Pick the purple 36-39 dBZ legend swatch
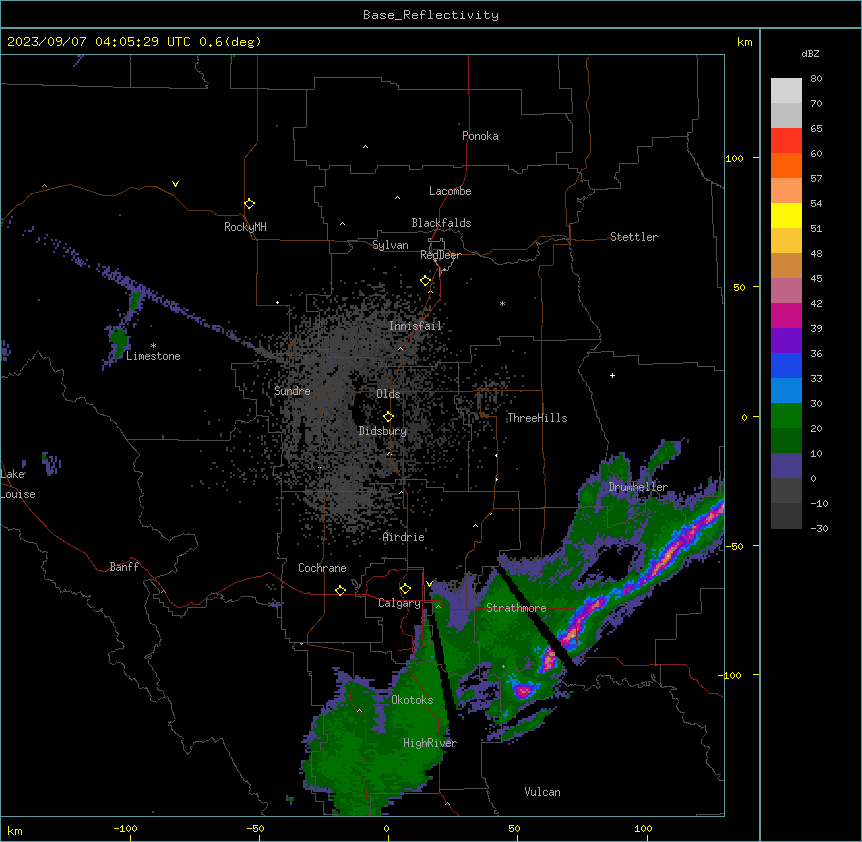Viewport: 862px width, 842px height. pos(786,340)
